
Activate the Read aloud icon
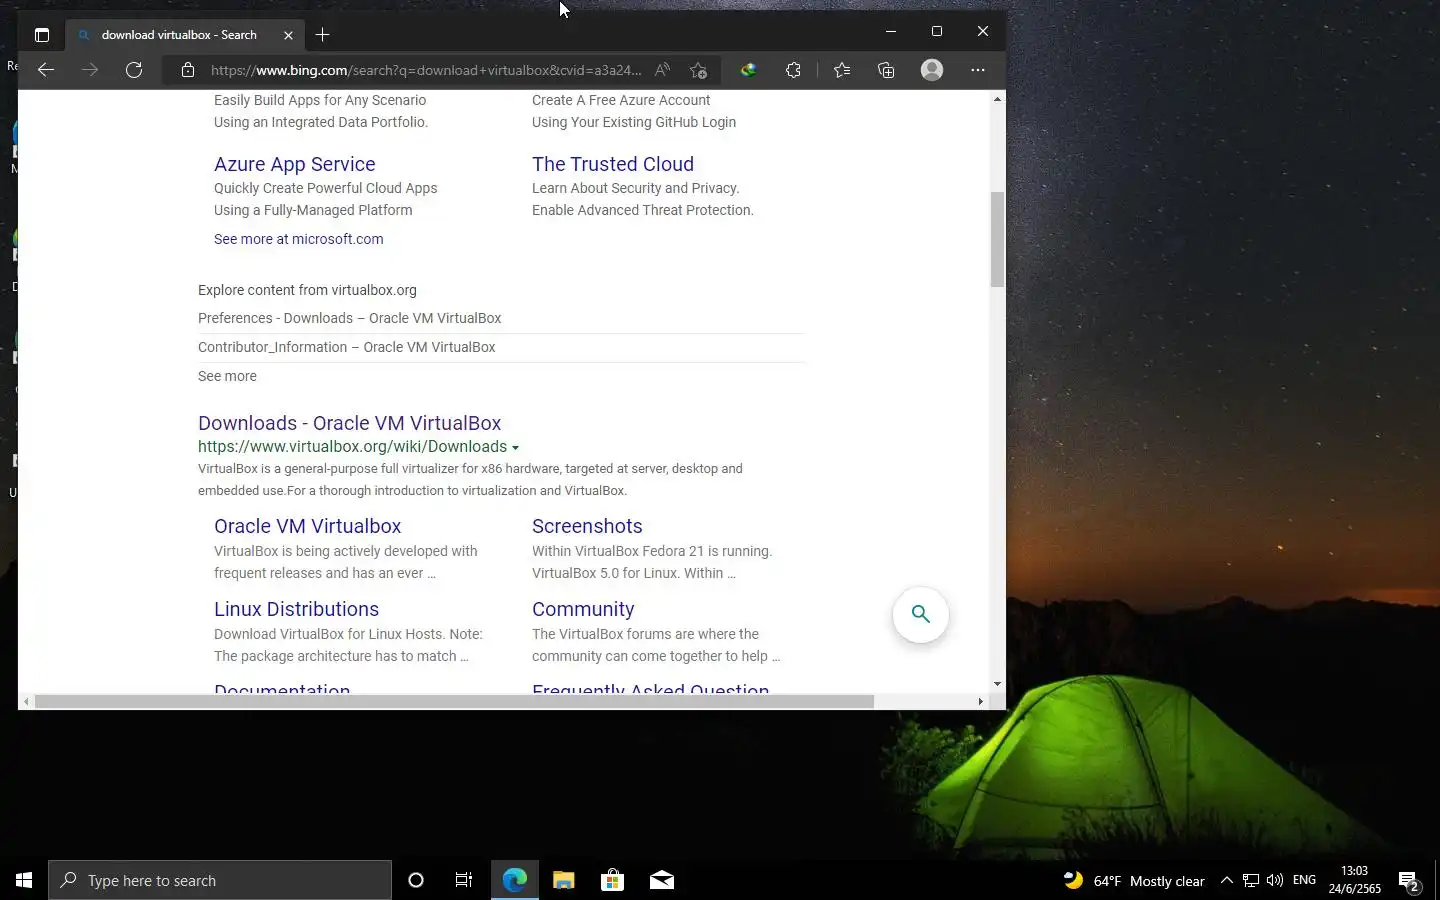[662, 70]
